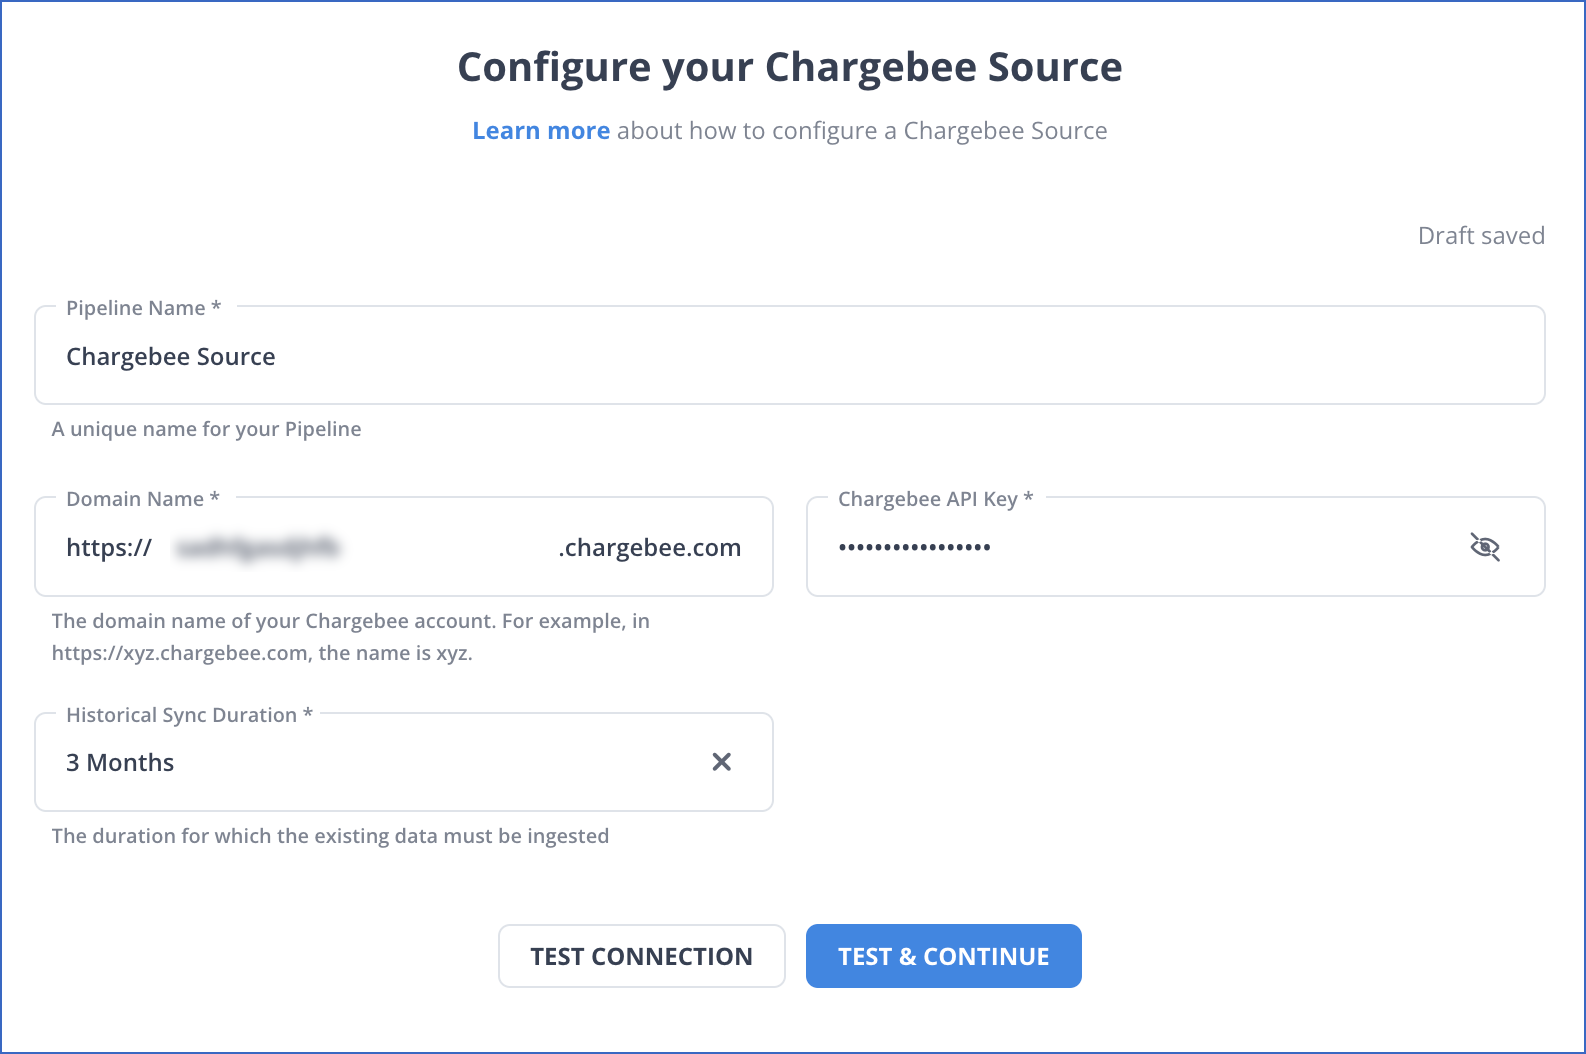The height and width of the screenshot is (1054, 1586).
Task: Click the "Configure your Chargebee Source" heading
Action: pyautogui.click(x=790, y=67)
